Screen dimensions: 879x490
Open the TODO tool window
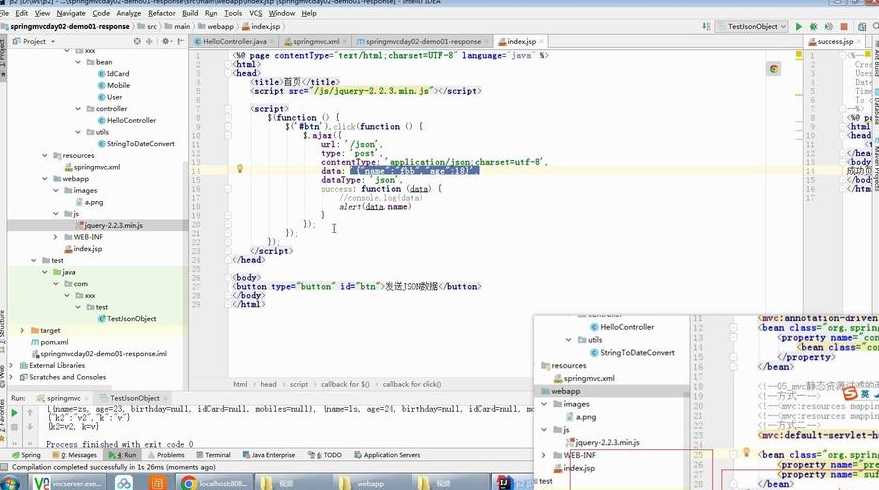click(x=325, y=455)
